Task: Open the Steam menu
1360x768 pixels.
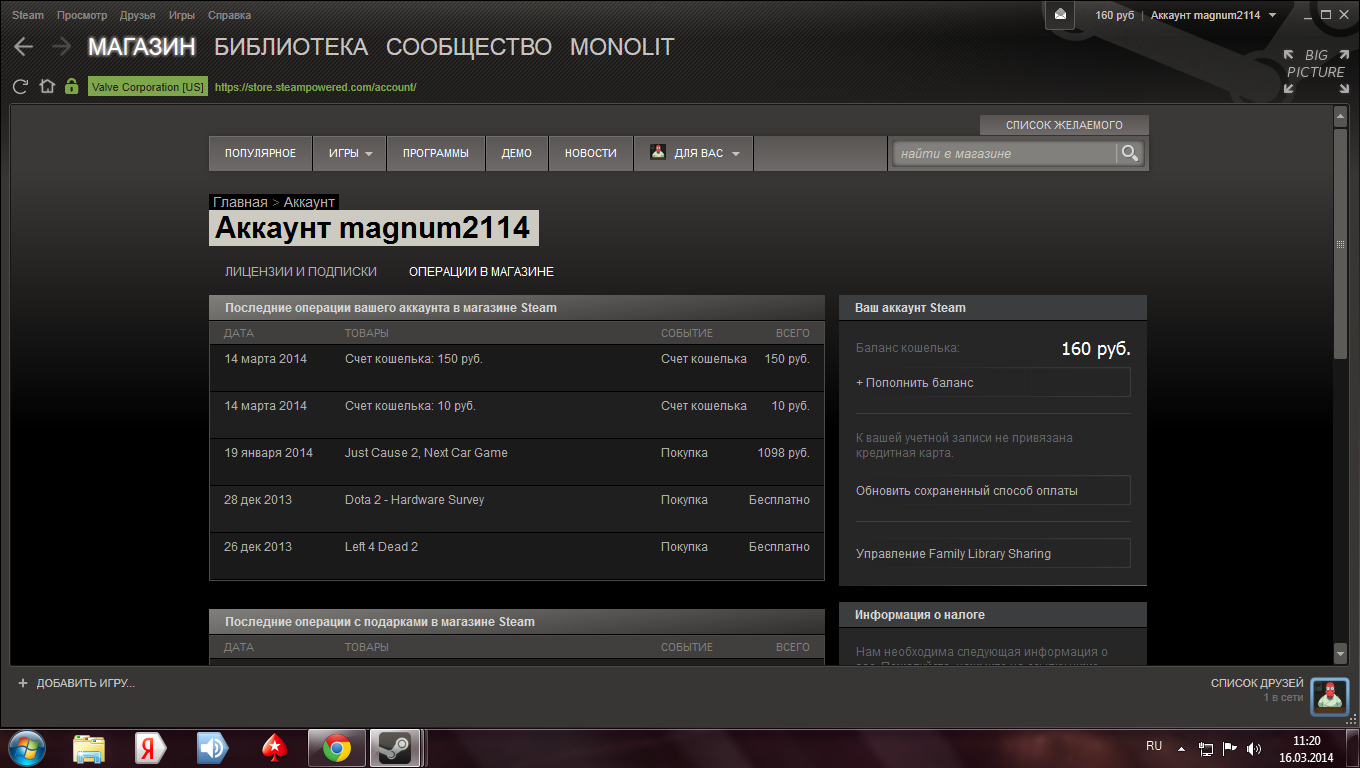Action: pos(28,15)
